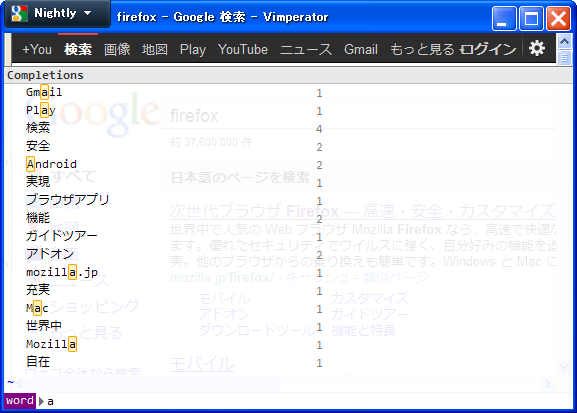
Task: Open YouTube in the Google bar
Action: point(243,49)
